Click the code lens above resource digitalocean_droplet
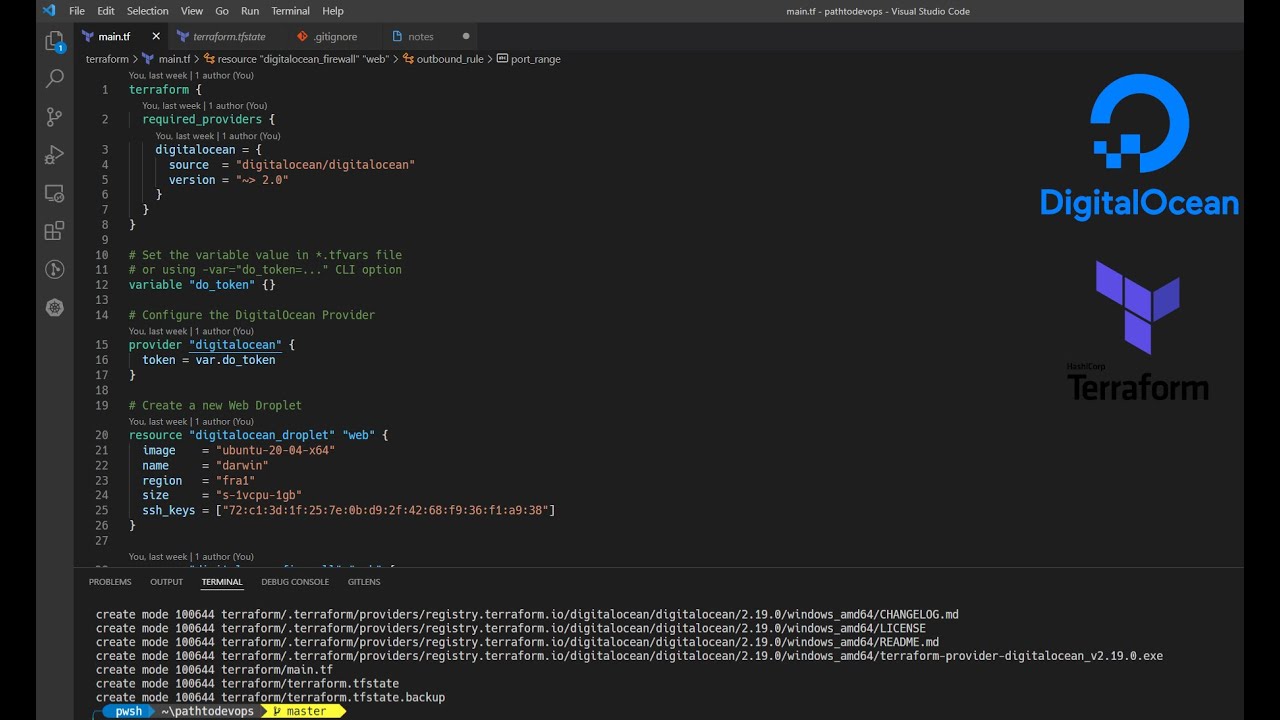Screen dimensions: 1280x720 click(191, 422)
